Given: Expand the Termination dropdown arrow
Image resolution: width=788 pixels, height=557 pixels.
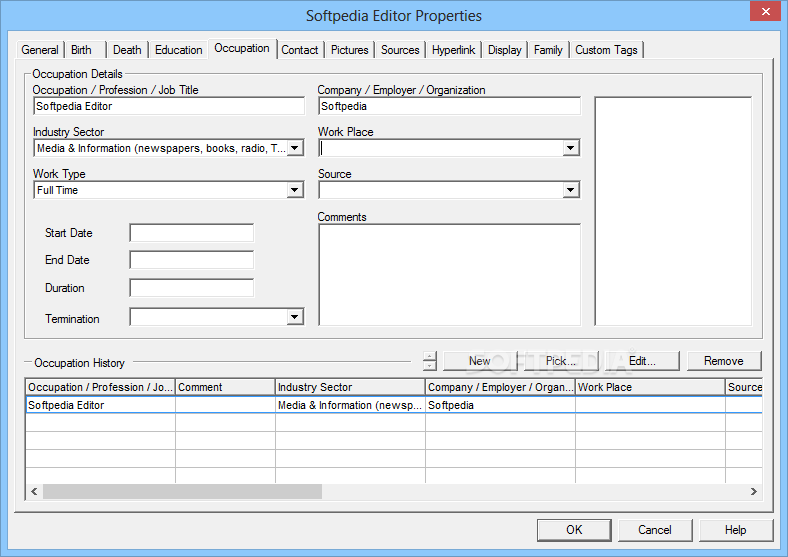Looking at the screenshot, I should (x=295, y=317).
